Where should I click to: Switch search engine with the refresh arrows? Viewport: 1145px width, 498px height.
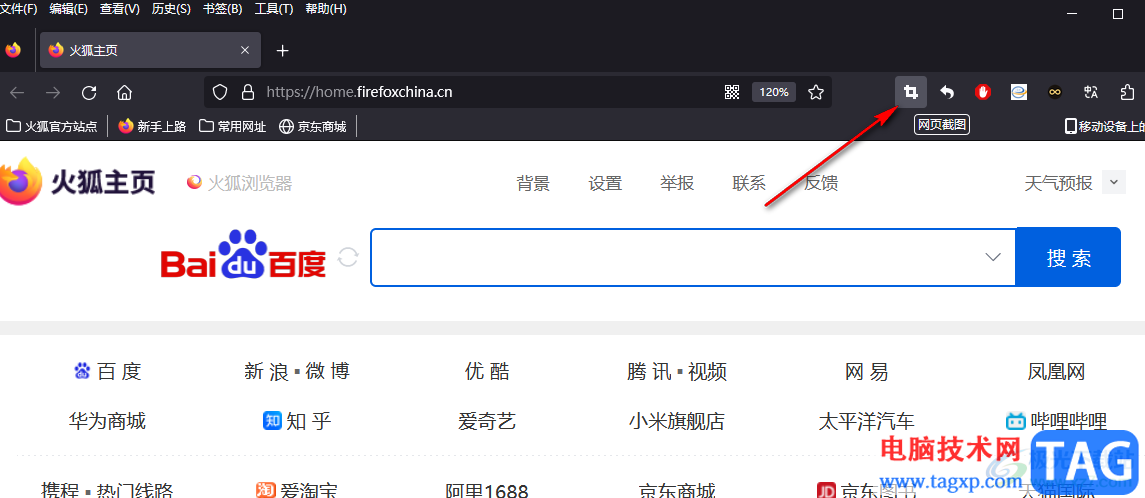pos(348,257)
